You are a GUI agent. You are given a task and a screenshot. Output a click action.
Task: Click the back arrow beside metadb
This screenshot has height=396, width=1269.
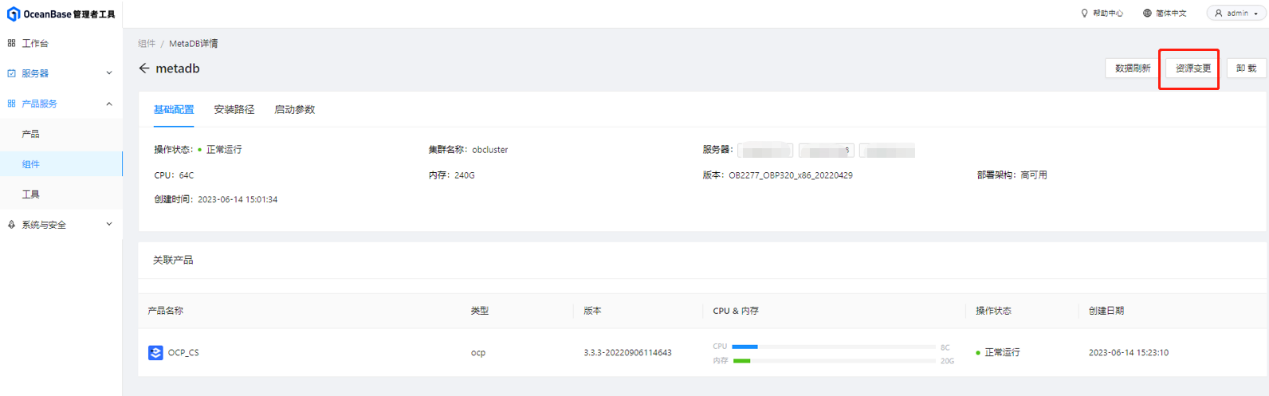(x=144, y=68)
